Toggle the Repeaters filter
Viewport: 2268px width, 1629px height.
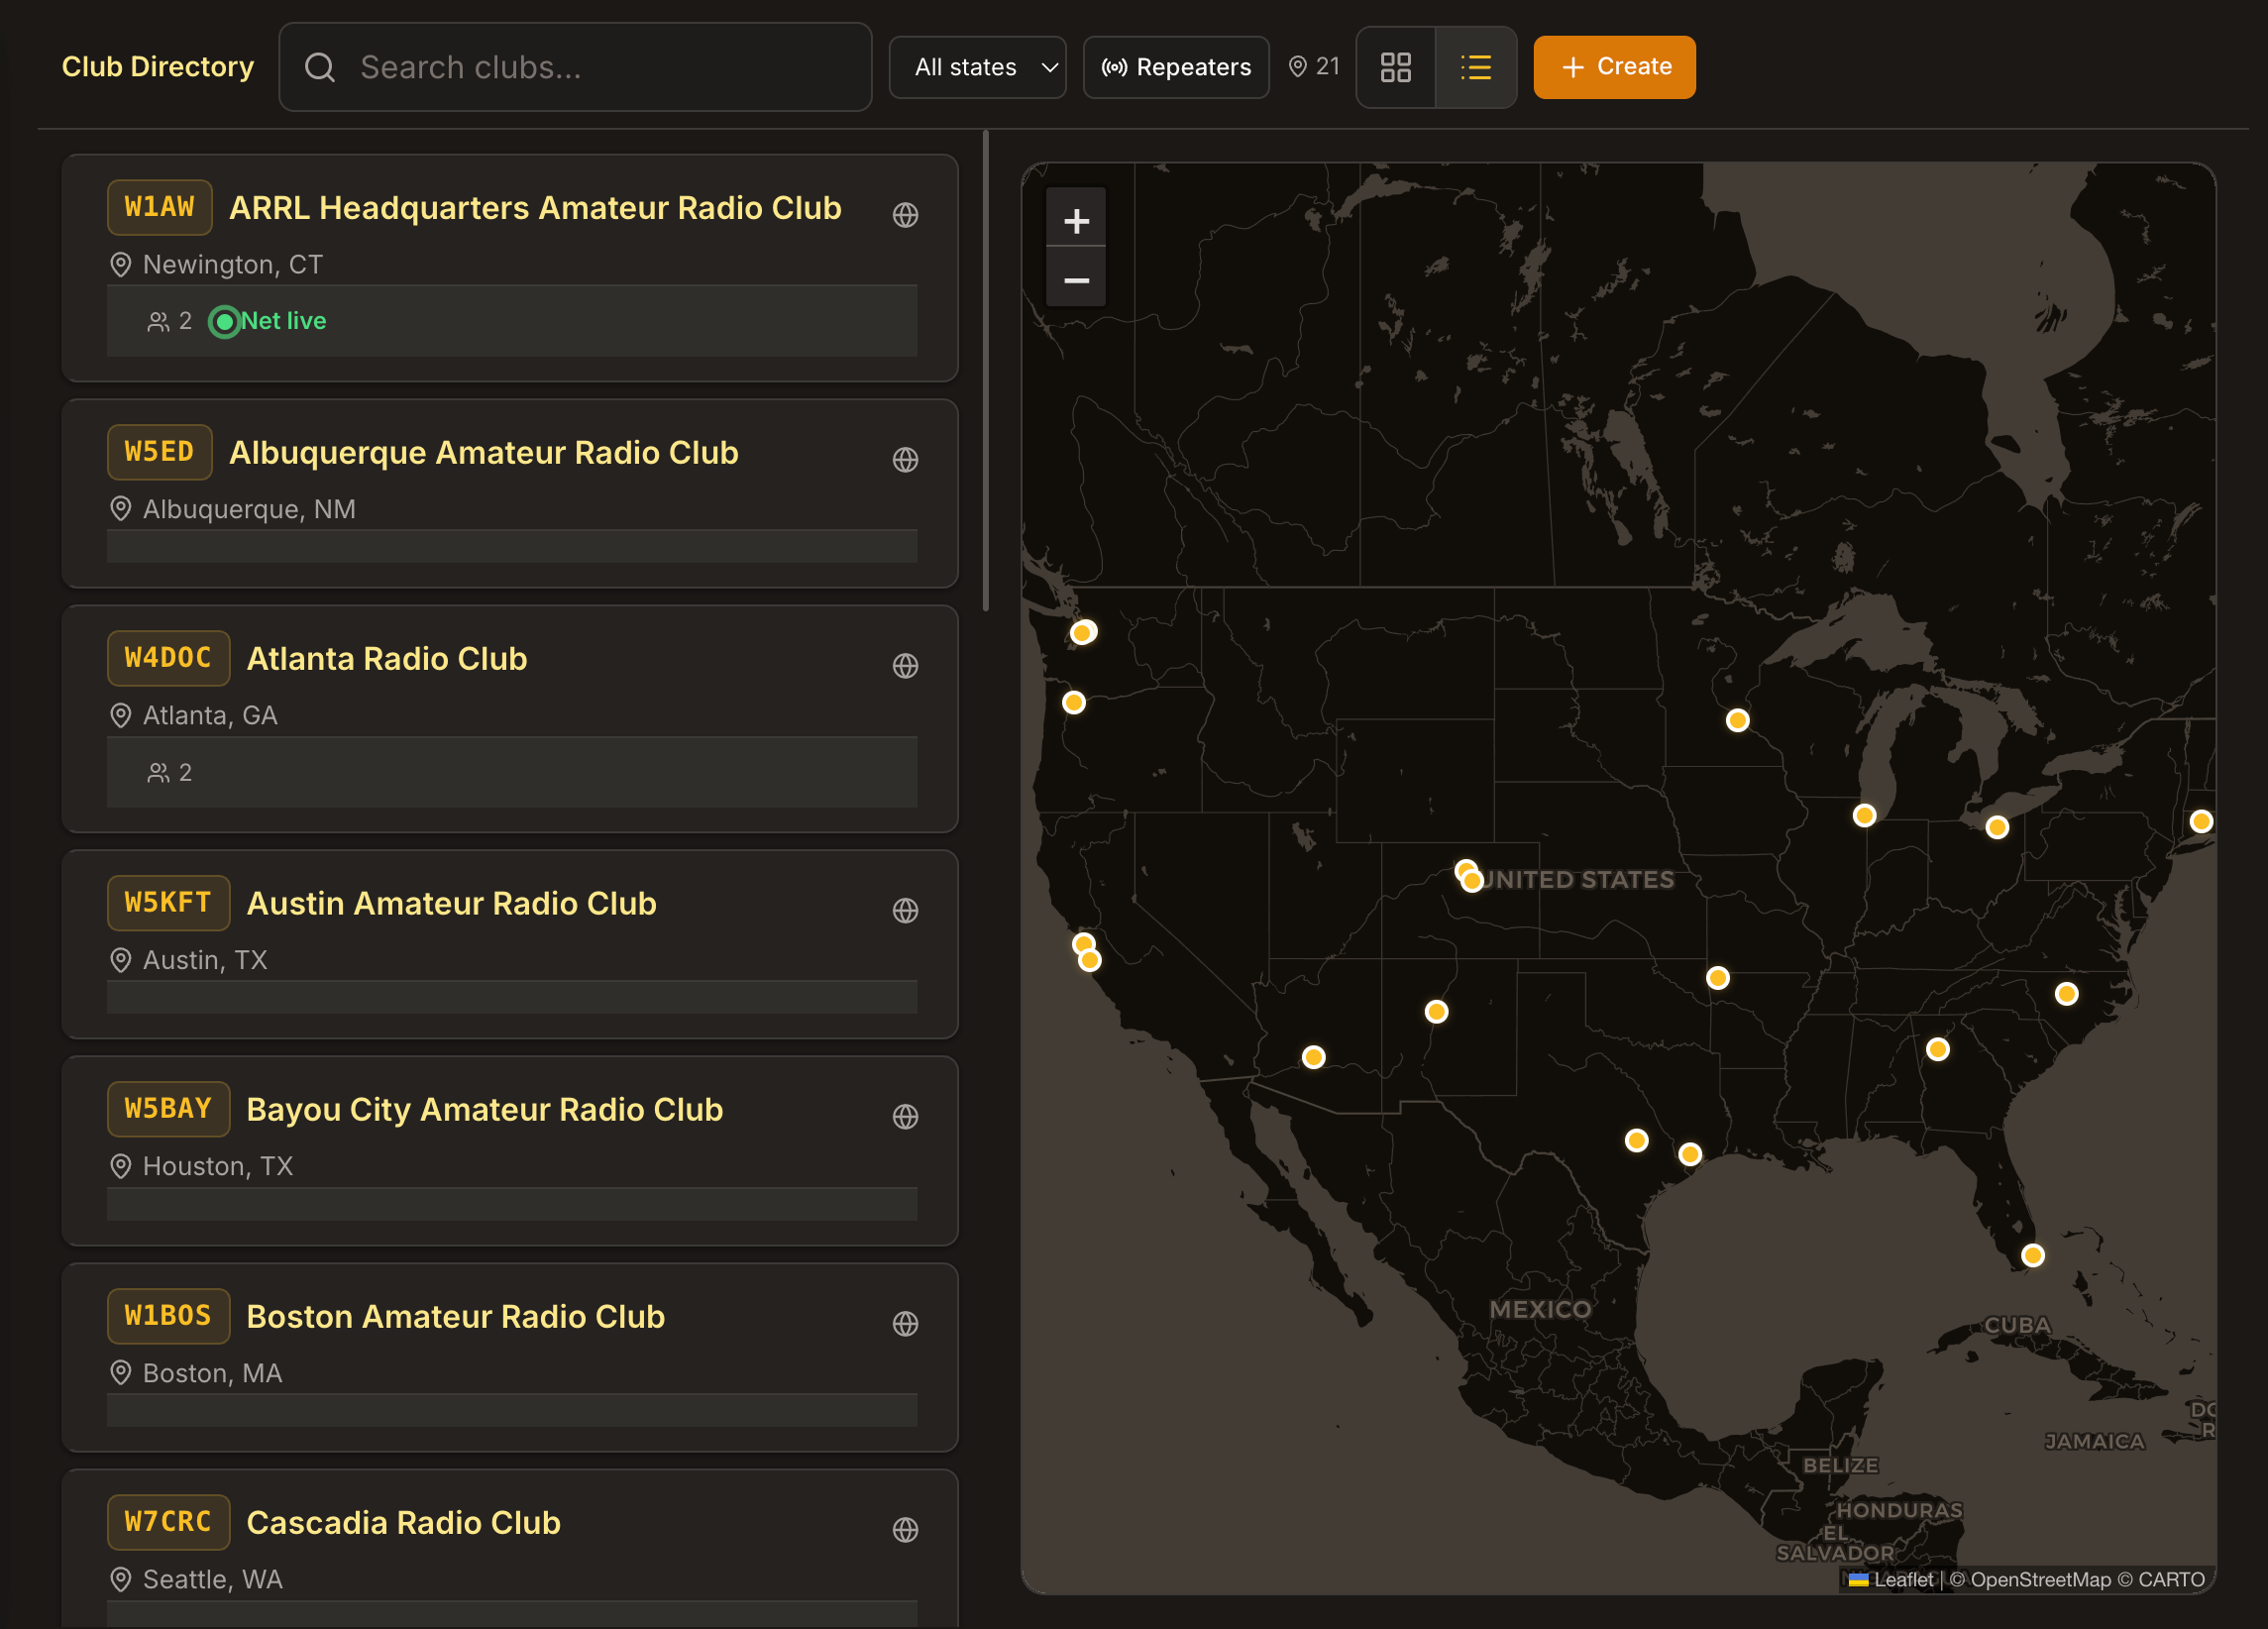(x=1176, y=67)
